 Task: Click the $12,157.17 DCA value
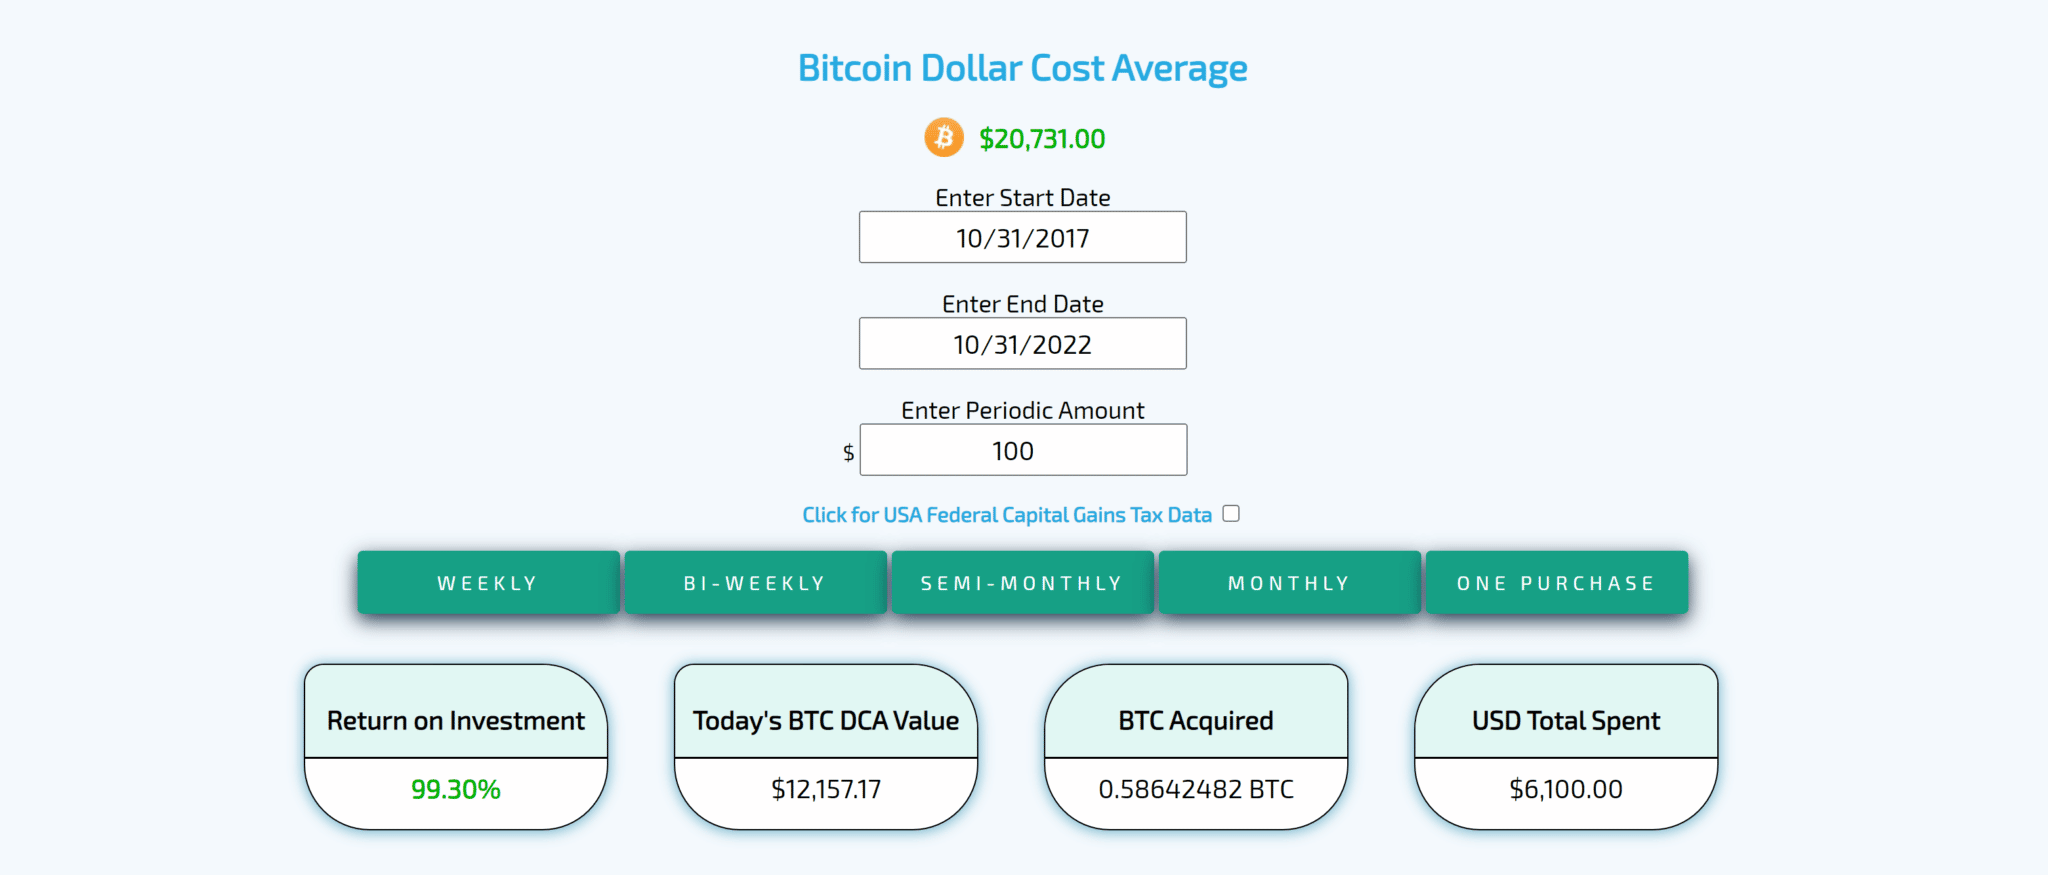coord(826,789)
